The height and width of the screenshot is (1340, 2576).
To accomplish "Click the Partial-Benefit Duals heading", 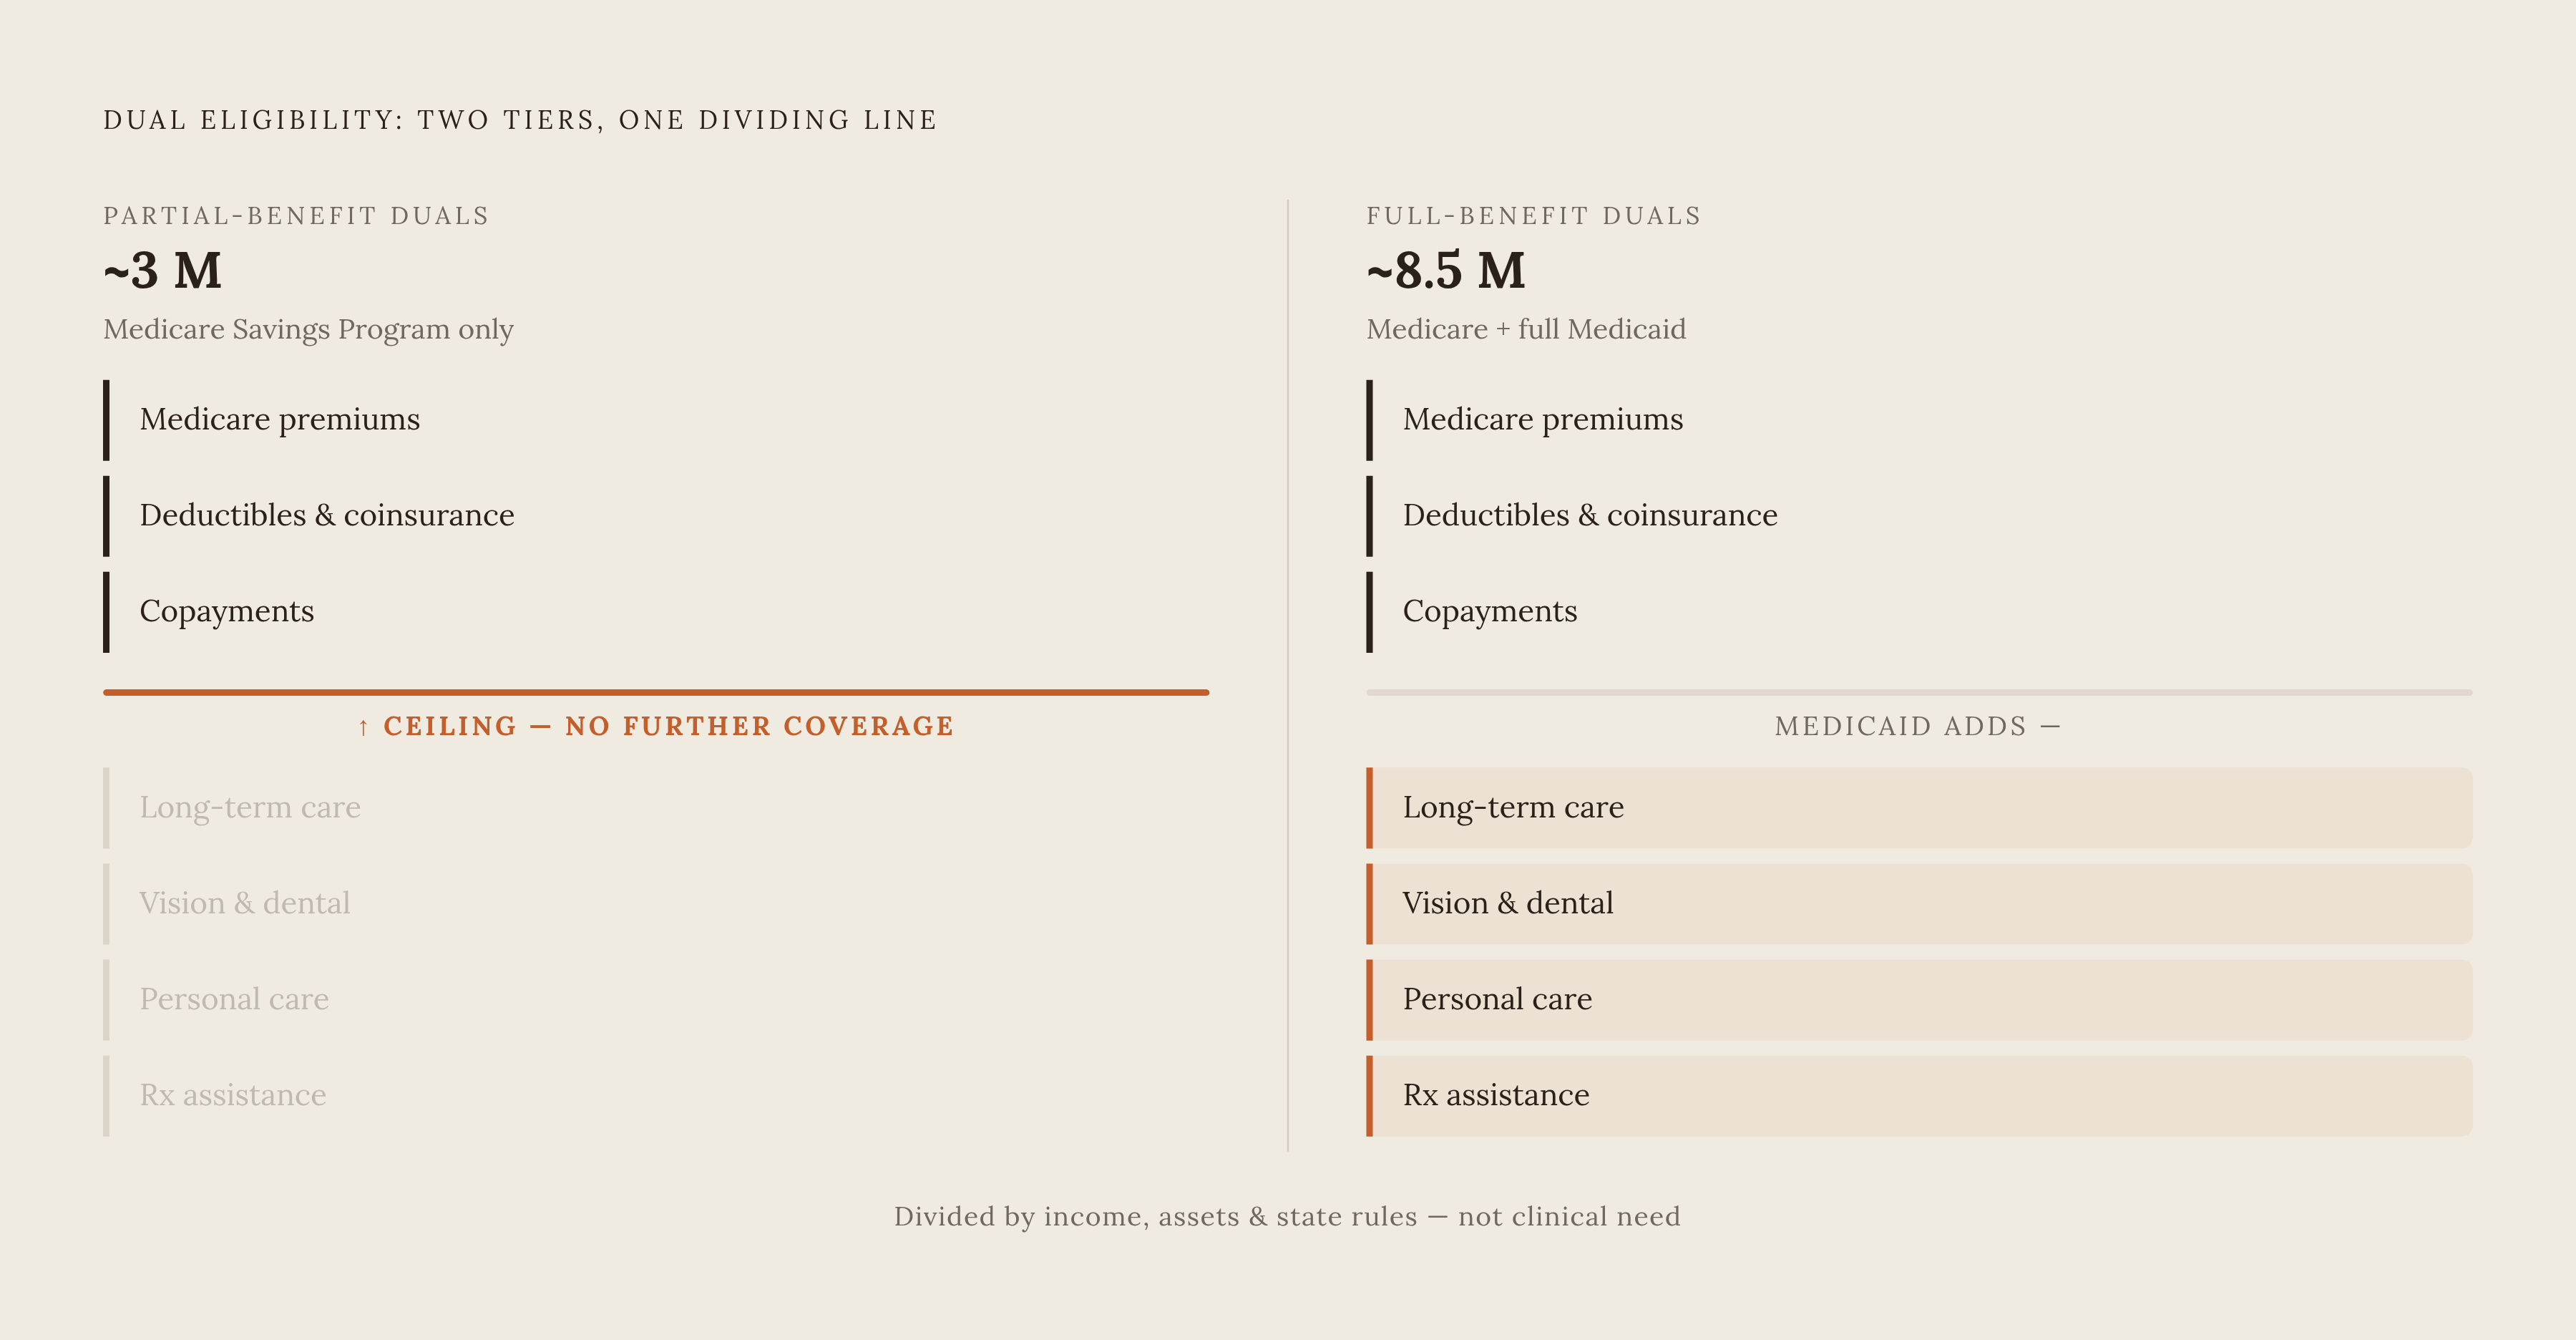I will pyautogui.click(x=297, y=216).
